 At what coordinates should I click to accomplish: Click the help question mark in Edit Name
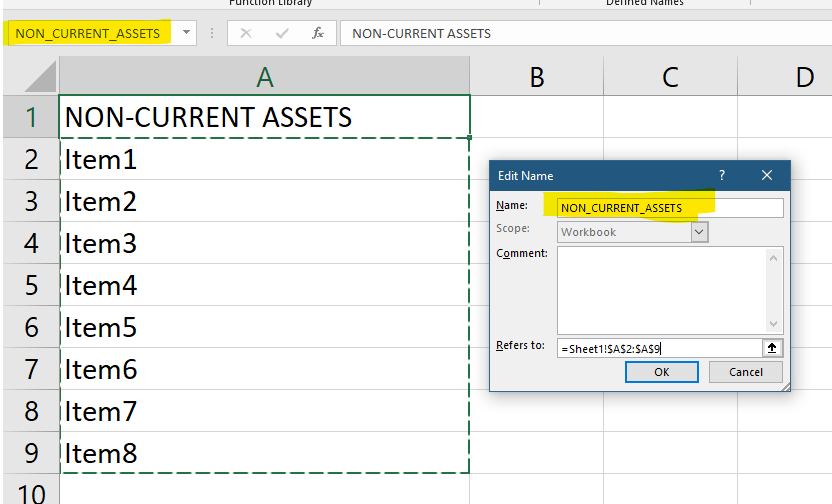click(x=722, y=175)
